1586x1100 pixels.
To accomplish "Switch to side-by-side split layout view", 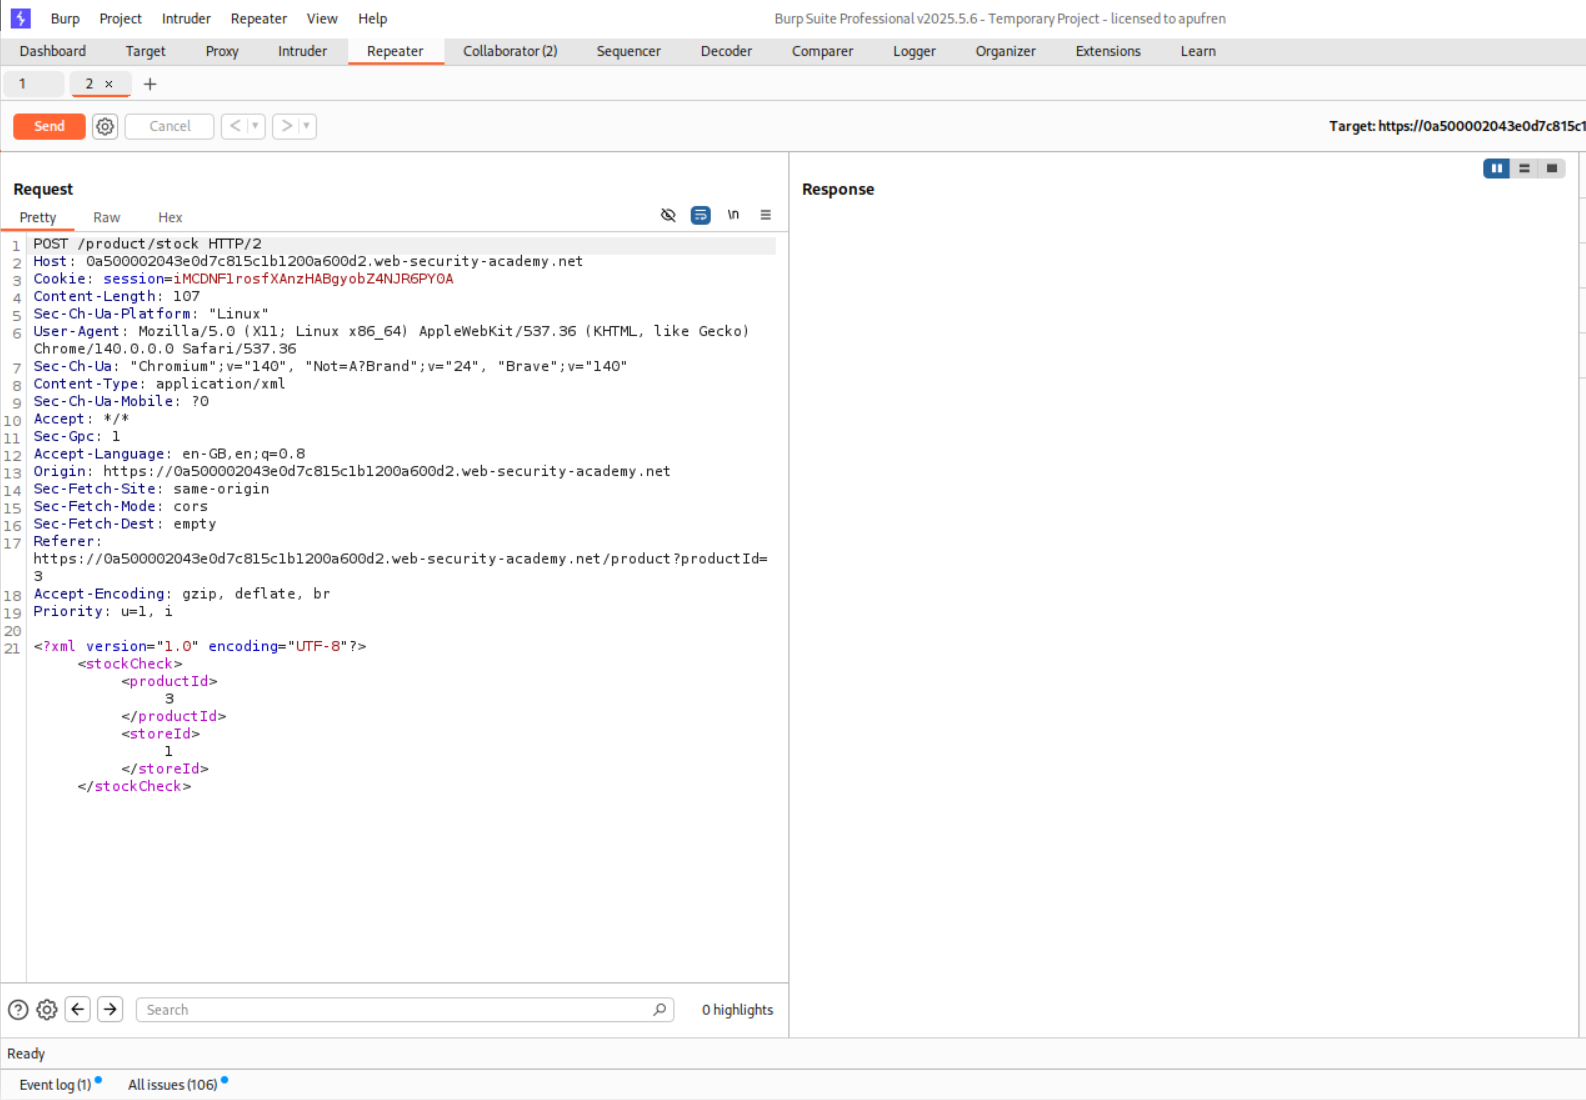I will tap(1496, 168).
